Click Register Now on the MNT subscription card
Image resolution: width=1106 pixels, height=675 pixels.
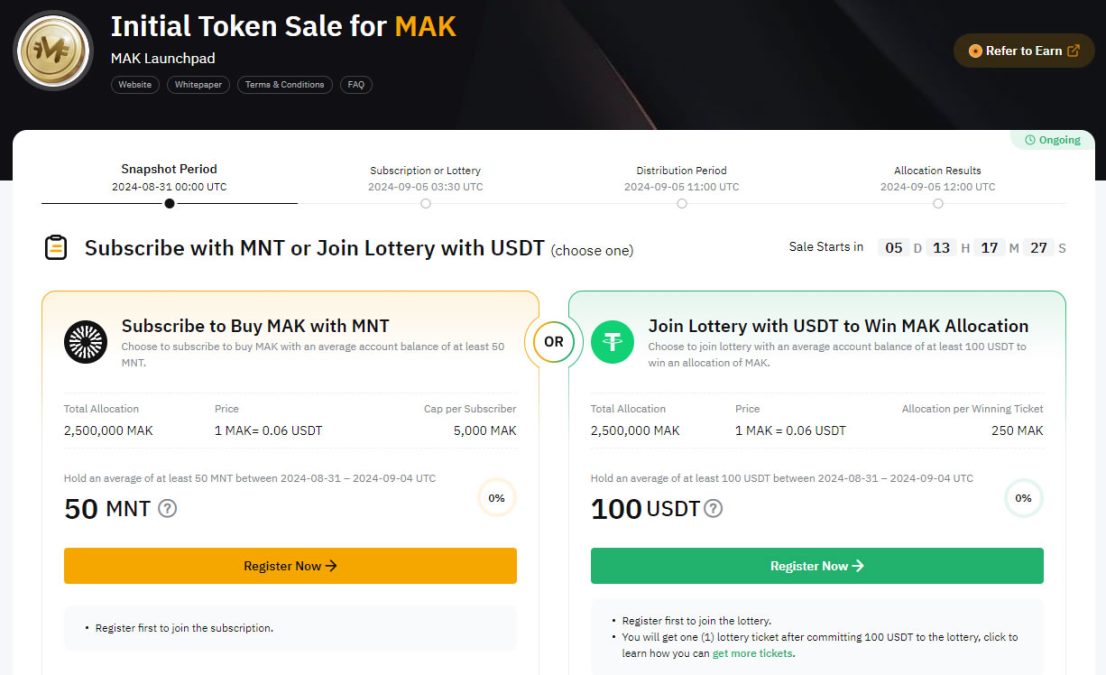[x=290, y=565]
